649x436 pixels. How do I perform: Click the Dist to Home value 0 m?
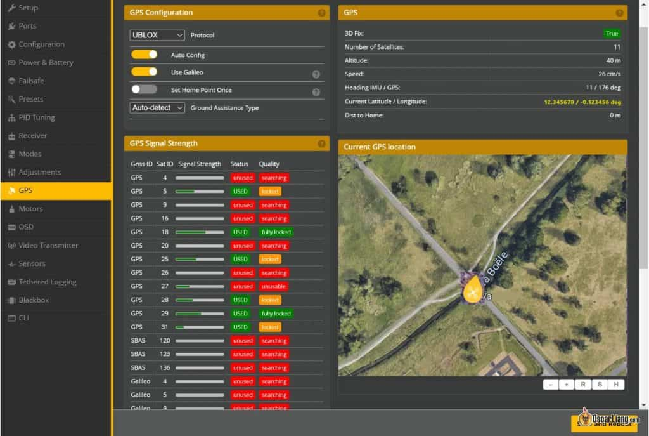click(x=615, y=115)
